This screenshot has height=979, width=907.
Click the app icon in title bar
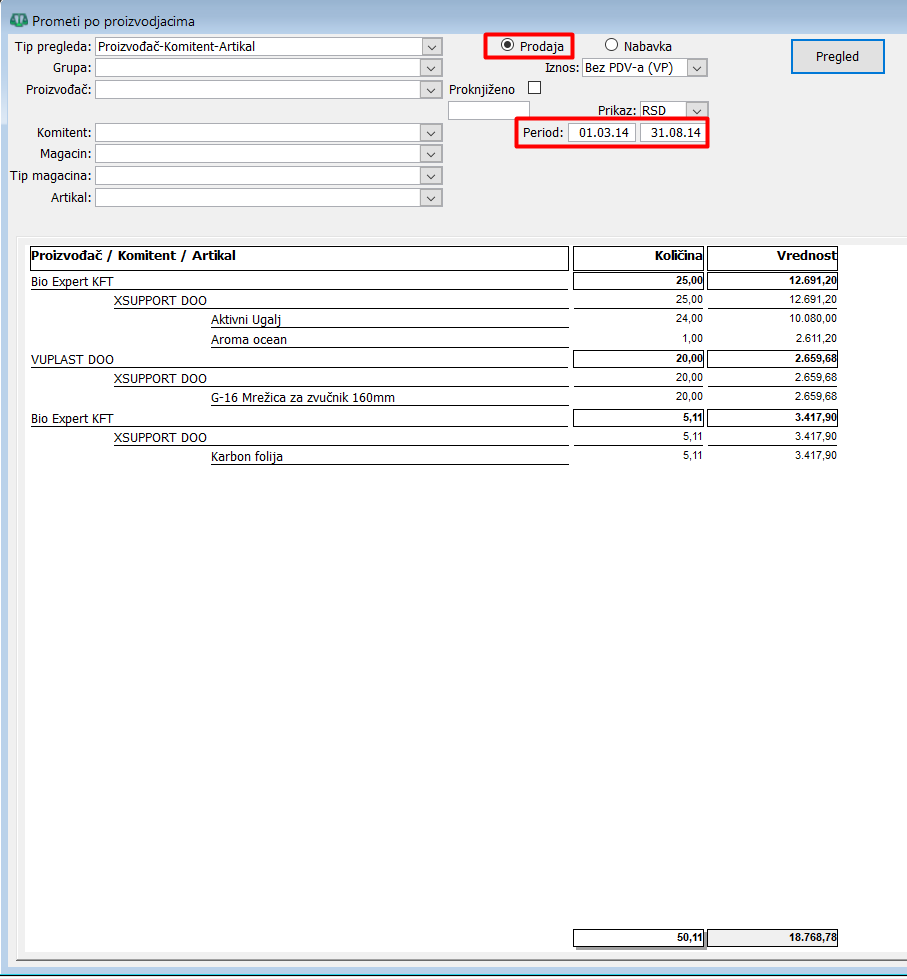(x=18, y=21)
